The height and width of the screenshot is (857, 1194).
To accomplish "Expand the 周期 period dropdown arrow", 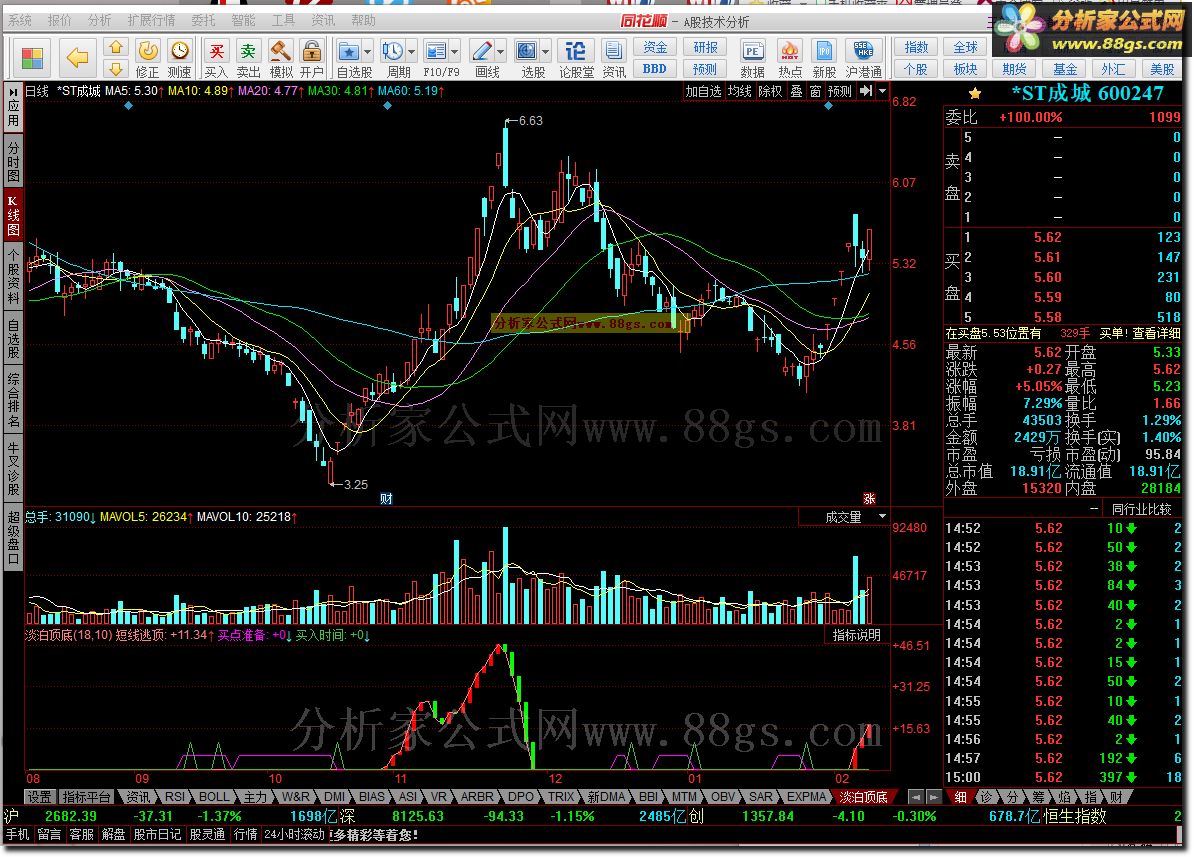I will coord(412,52).
